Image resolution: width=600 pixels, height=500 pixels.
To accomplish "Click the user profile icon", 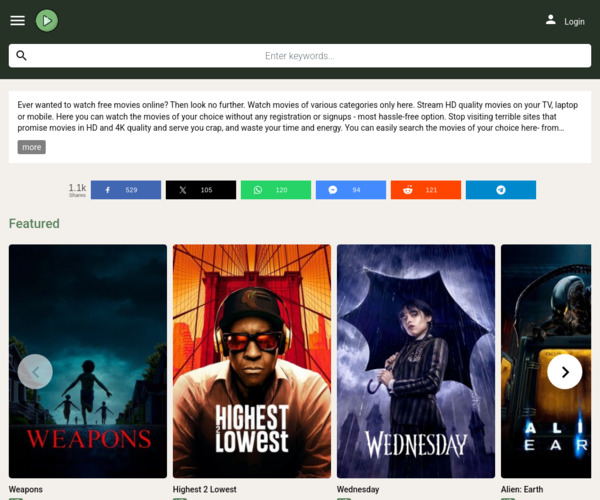I will point(551,20).
